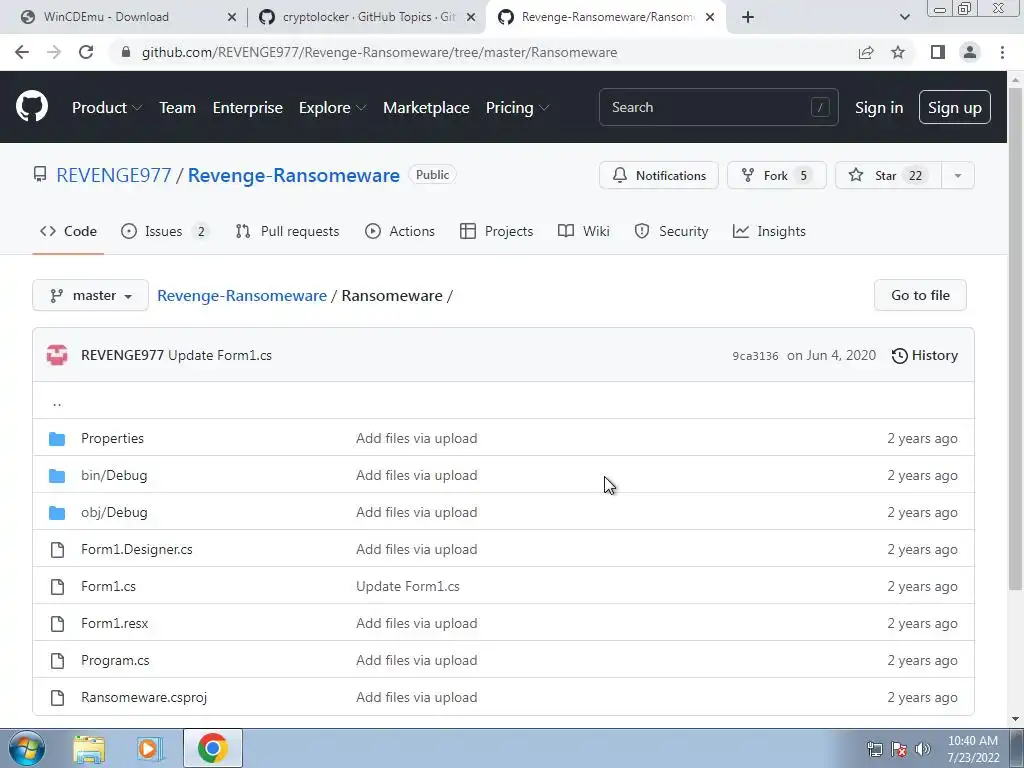Expand the Explore menu dropdown
1024x768 pixels.
332,108
